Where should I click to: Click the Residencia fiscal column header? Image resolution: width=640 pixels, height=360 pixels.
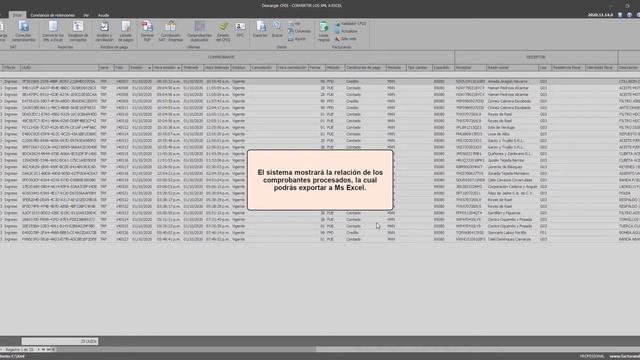coord(568,68)
